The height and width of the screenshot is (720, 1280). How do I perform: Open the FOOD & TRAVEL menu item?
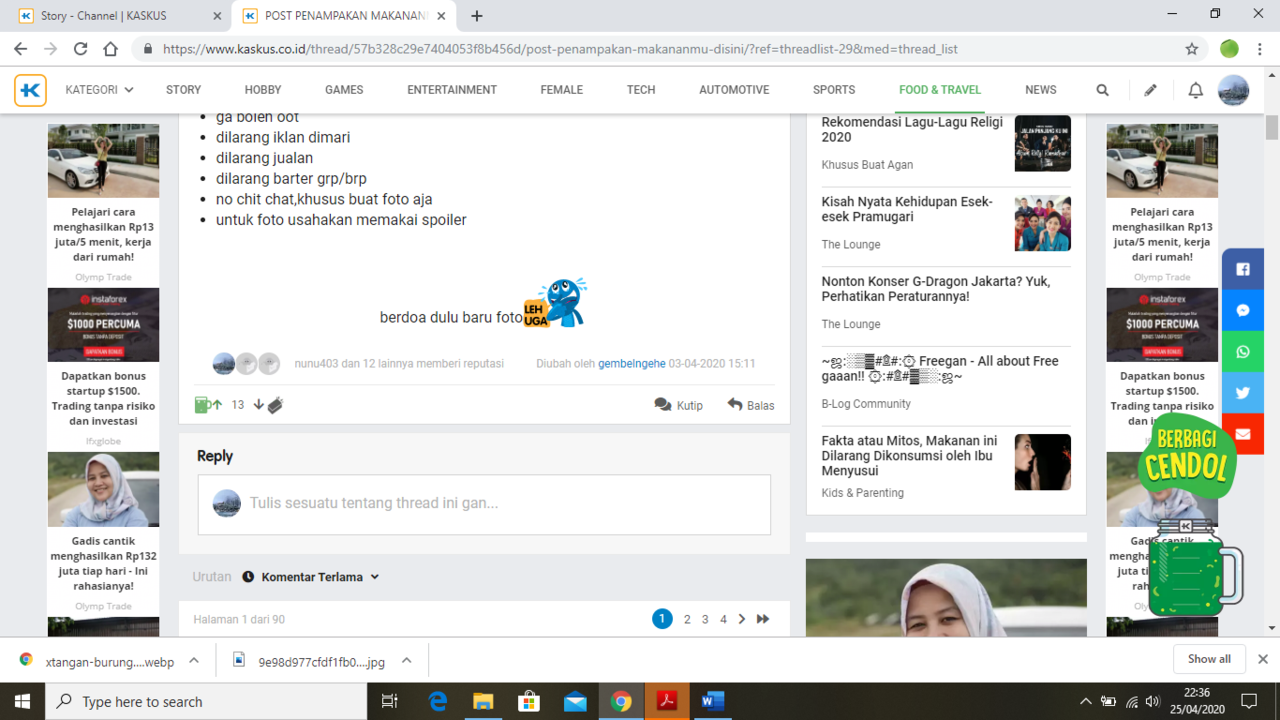pos(940,90)
